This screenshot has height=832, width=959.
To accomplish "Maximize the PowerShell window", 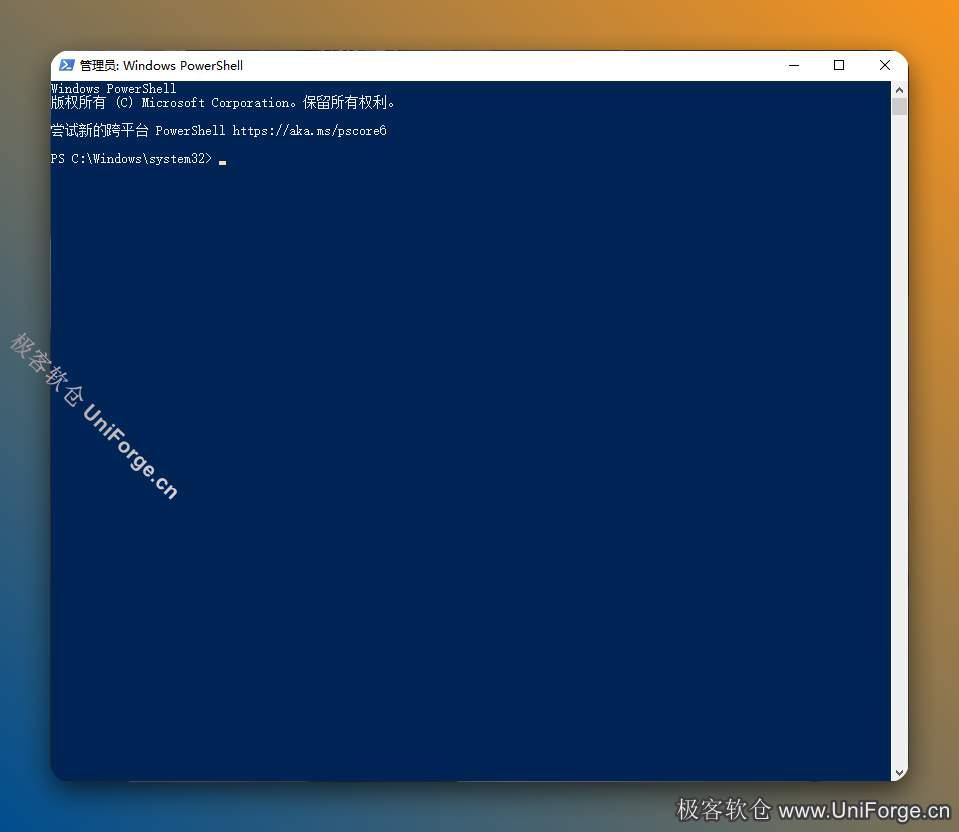I will tap(839, 65).
